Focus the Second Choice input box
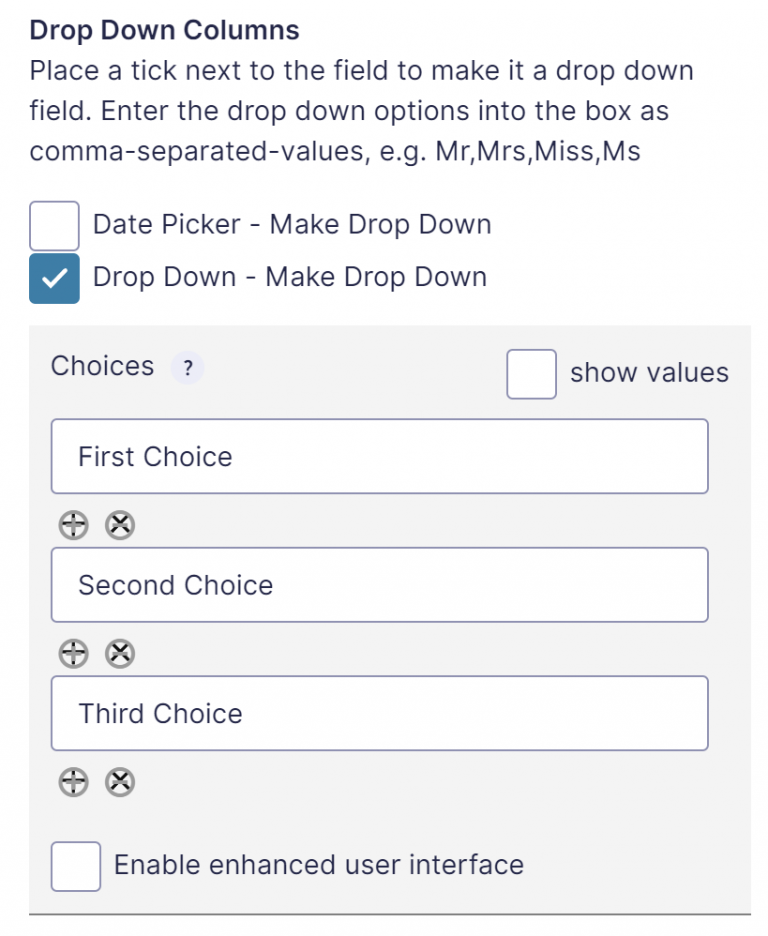Image resolution: width=768 pixels, height=936 pixels. [x=380, y=585]
